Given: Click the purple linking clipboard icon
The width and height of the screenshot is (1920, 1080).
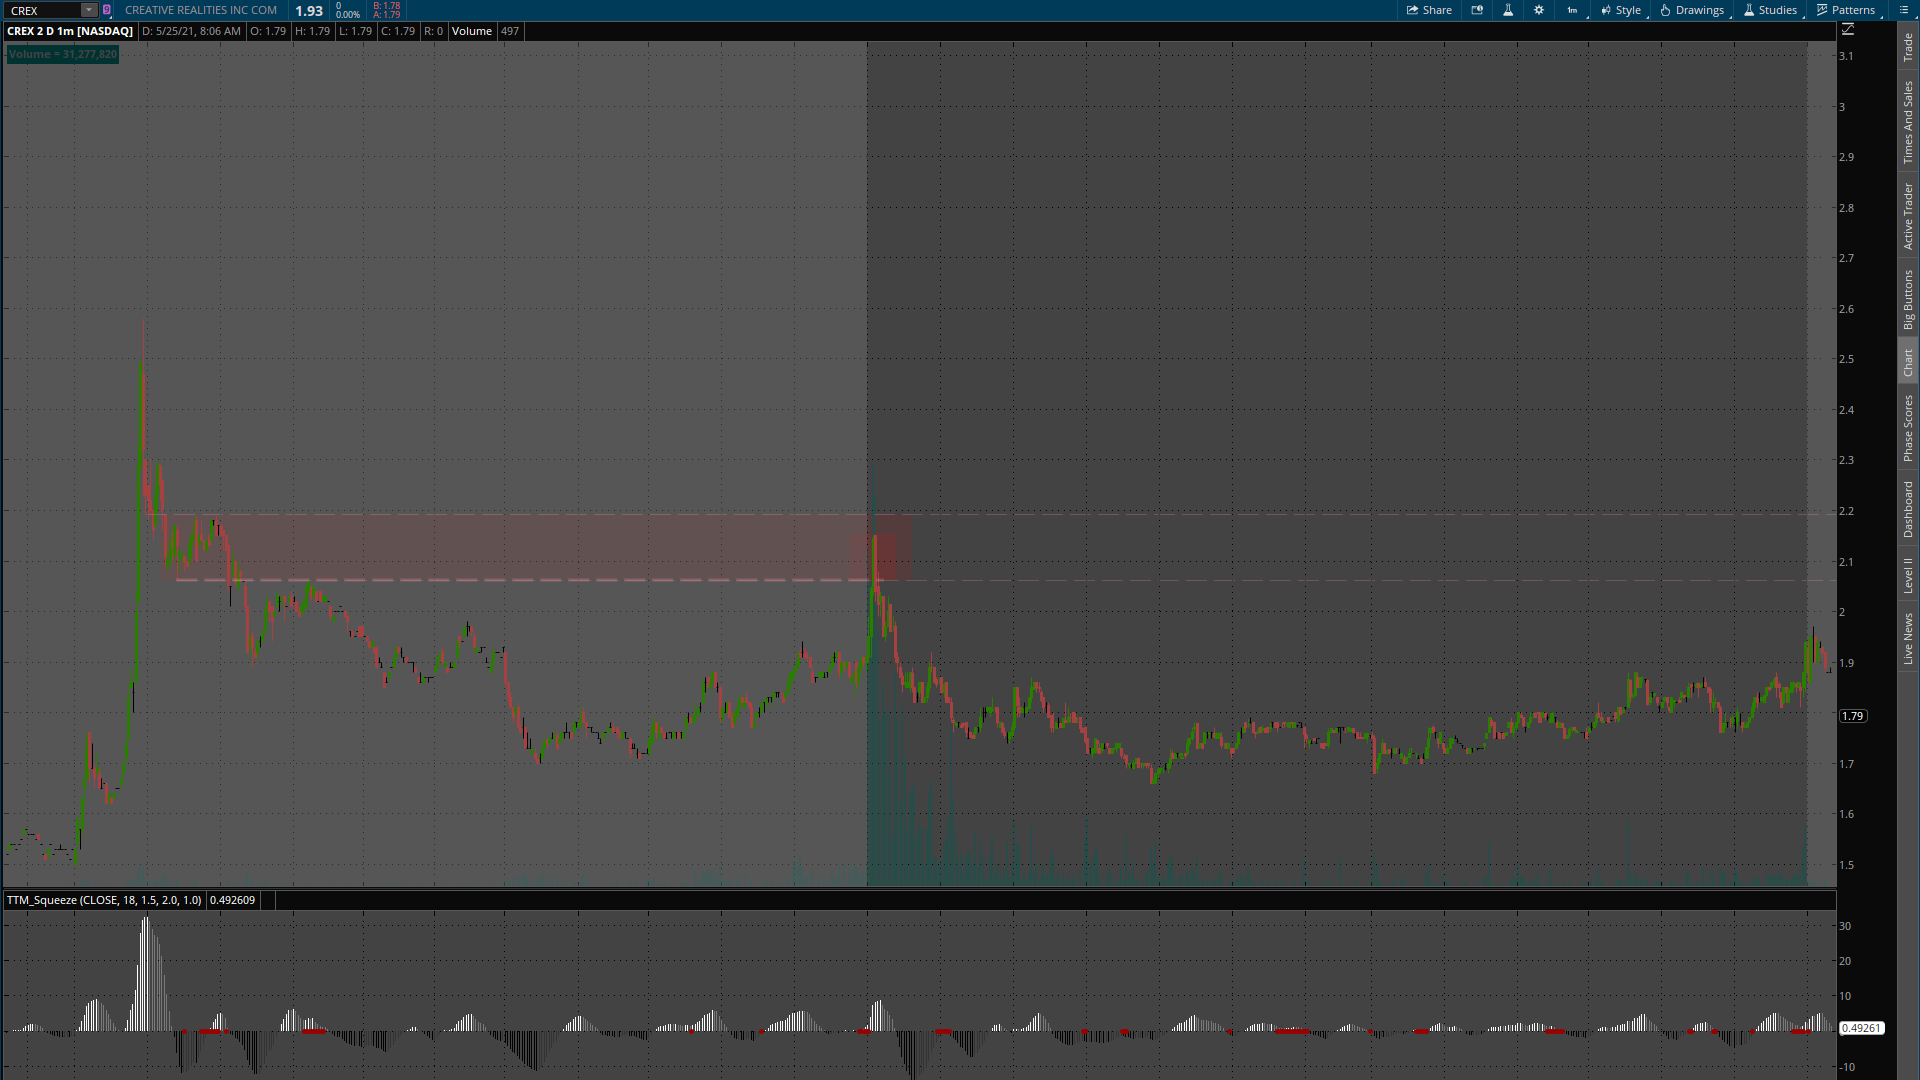Looking at the screenshot, I should 107,10.
